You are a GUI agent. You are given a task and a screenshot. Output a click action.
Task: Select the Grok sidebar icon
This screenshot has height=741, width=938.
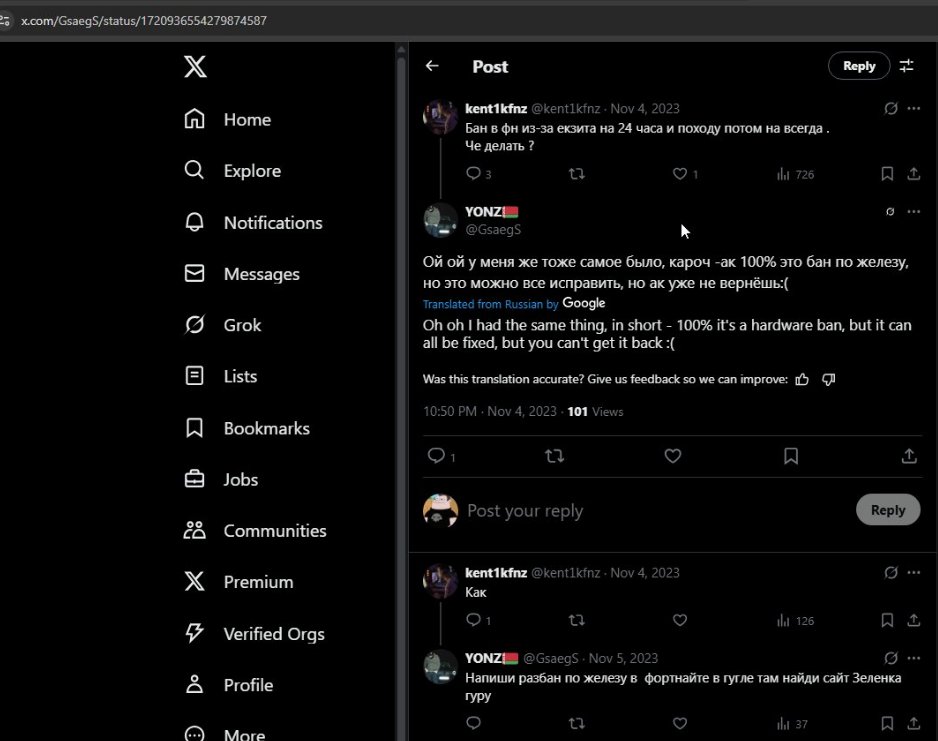click(195, 325)
